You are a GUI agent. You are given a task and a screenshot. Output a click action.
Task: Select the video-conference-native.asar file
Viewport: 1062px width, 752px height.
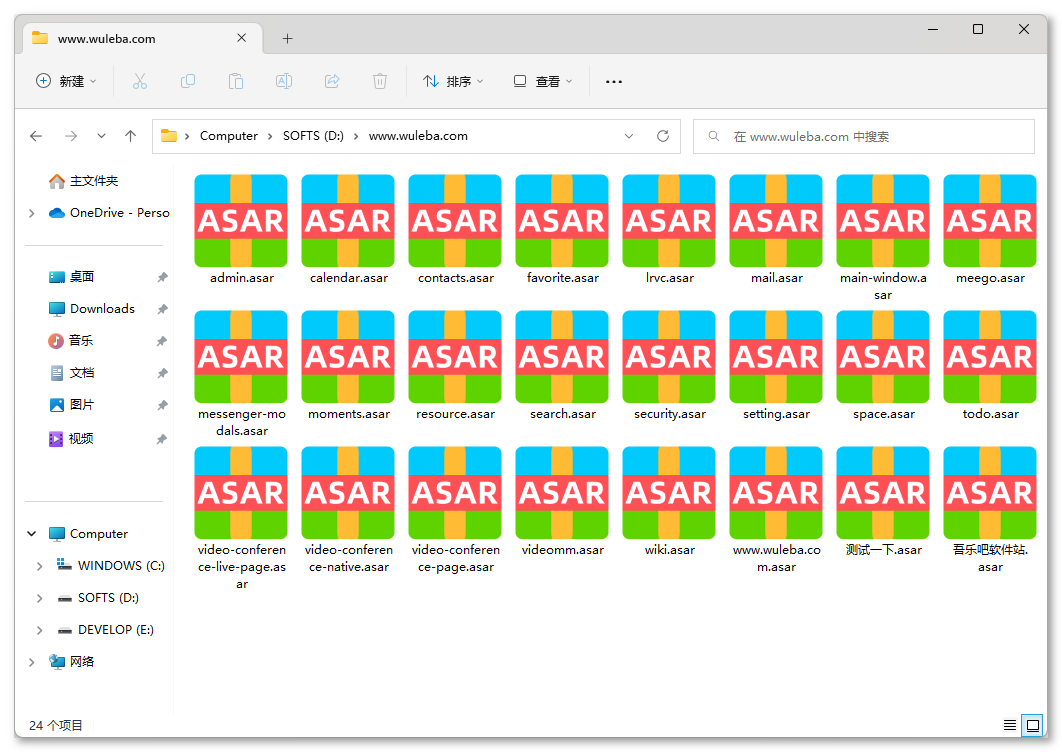tap(348, 510)
